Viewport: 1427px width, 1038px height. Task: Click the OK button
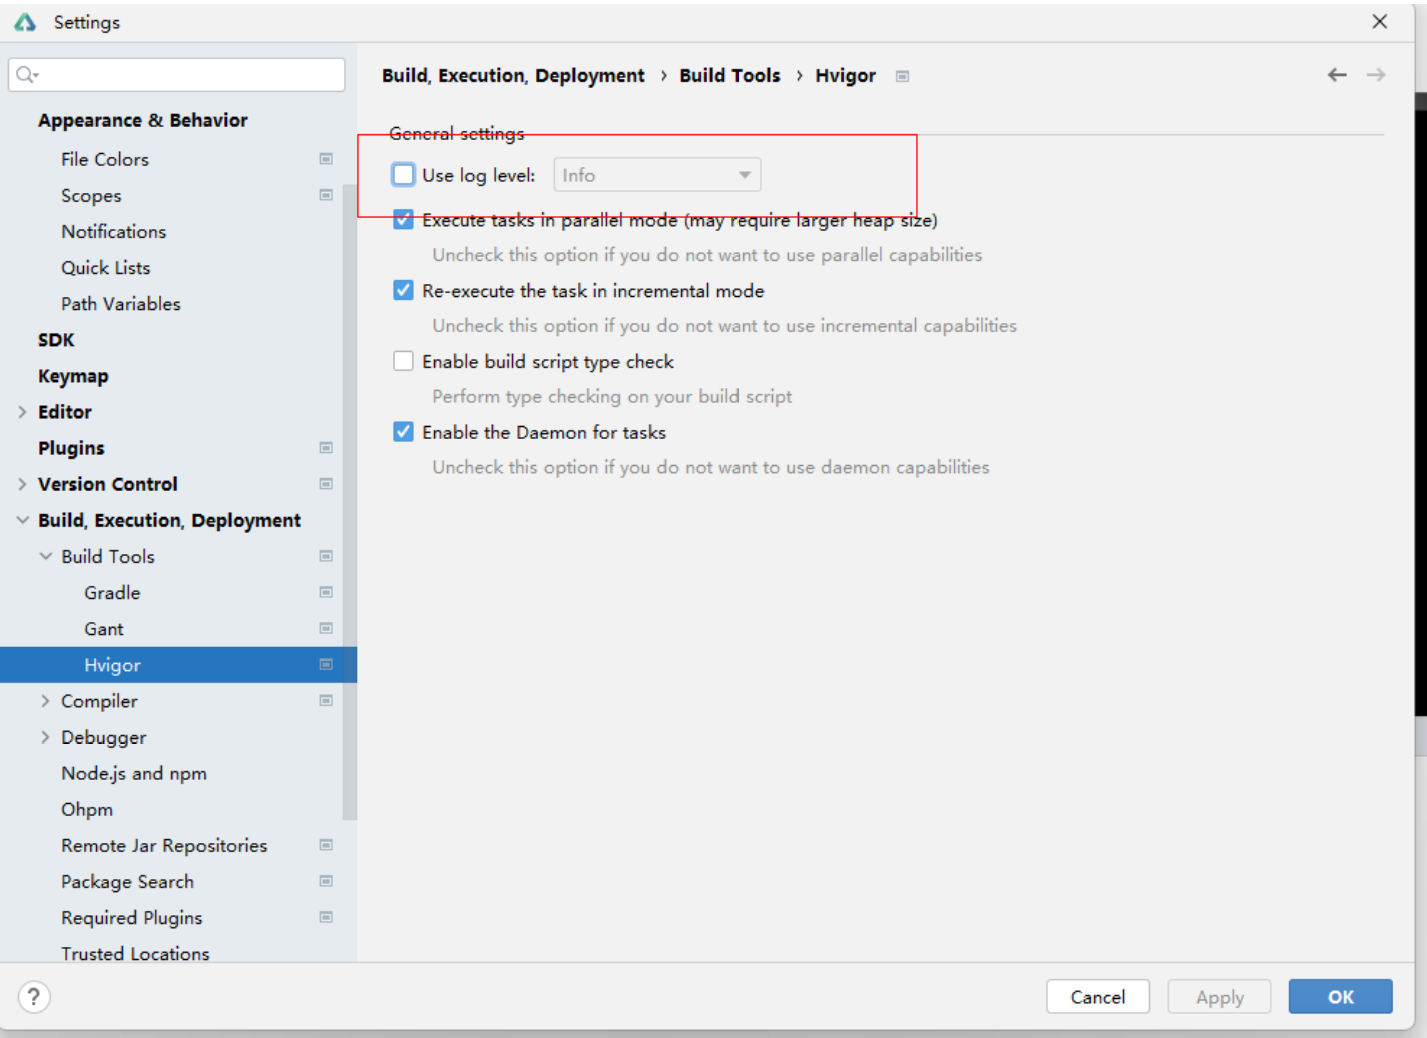coord(1341,996)
